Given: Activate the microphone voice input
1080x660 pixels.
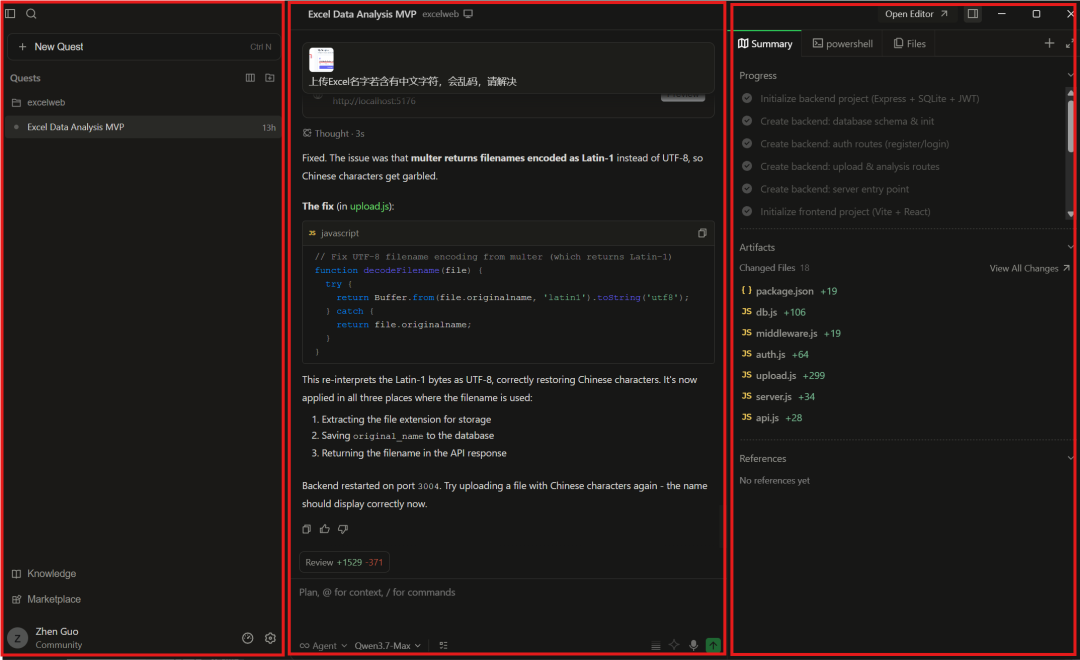Looking at the screenshot, I should [x=694, y=645].
